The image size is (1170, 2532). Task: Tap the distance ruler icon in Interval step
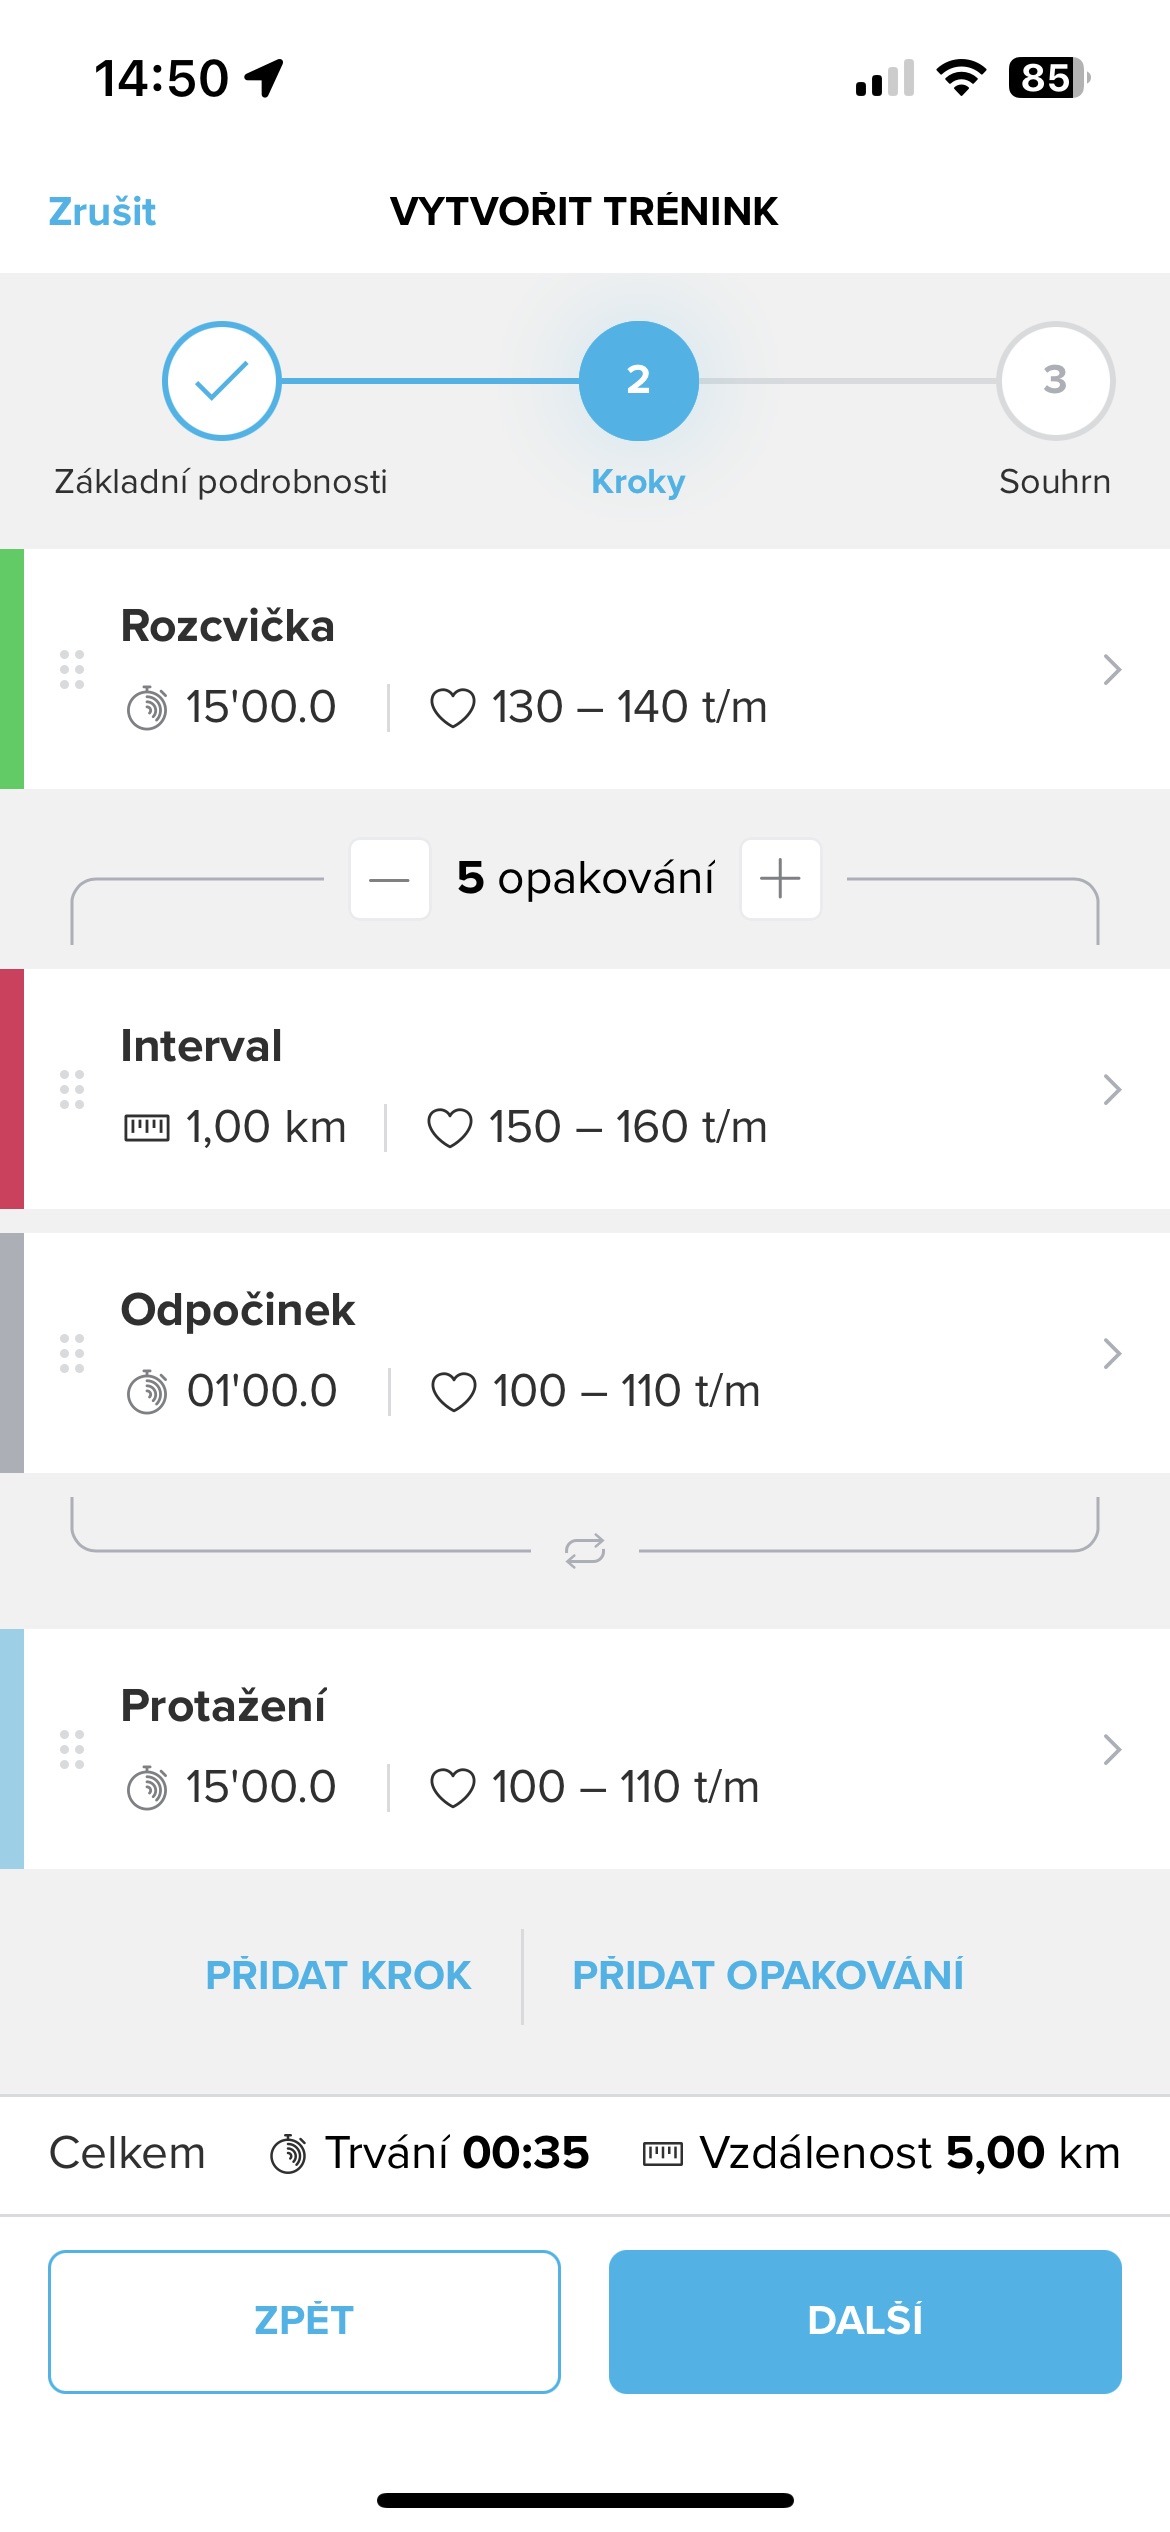tap(147, 1128)
